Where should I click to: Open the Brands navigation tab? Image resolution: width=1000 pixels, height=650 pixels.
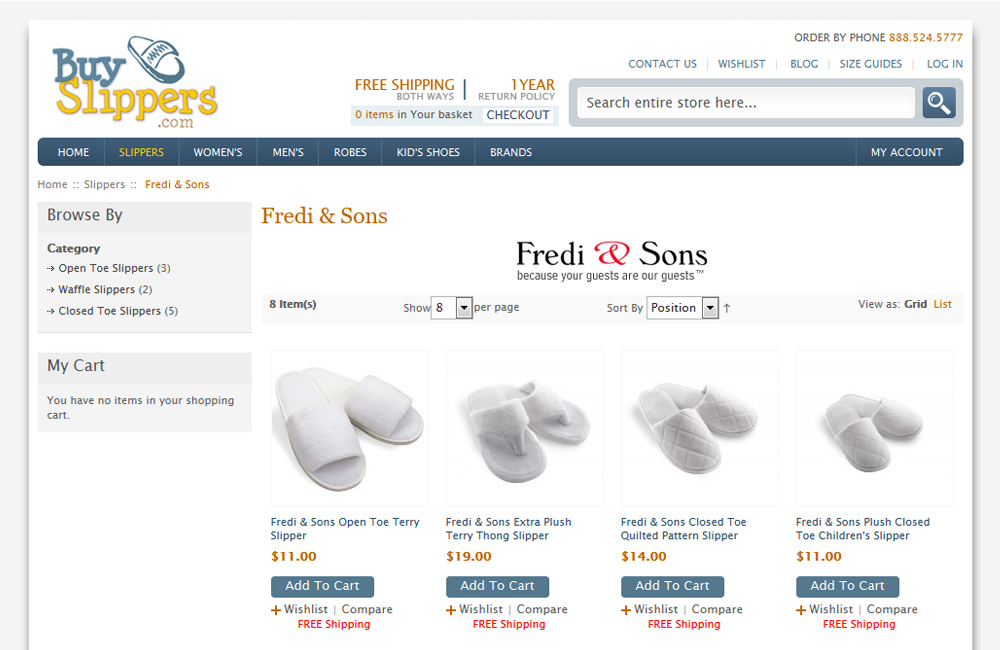(511, 152)
